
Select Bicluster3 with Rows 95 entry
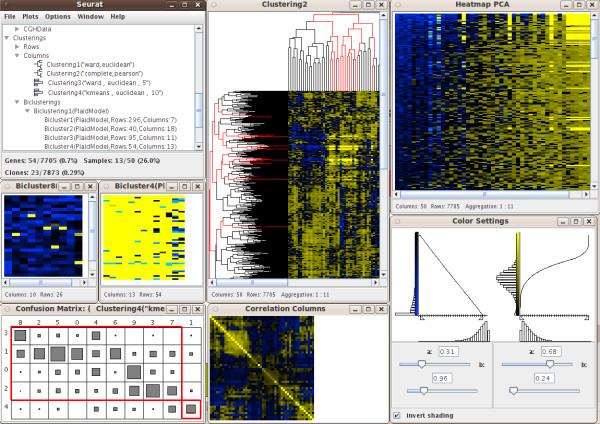coord(111,137)
